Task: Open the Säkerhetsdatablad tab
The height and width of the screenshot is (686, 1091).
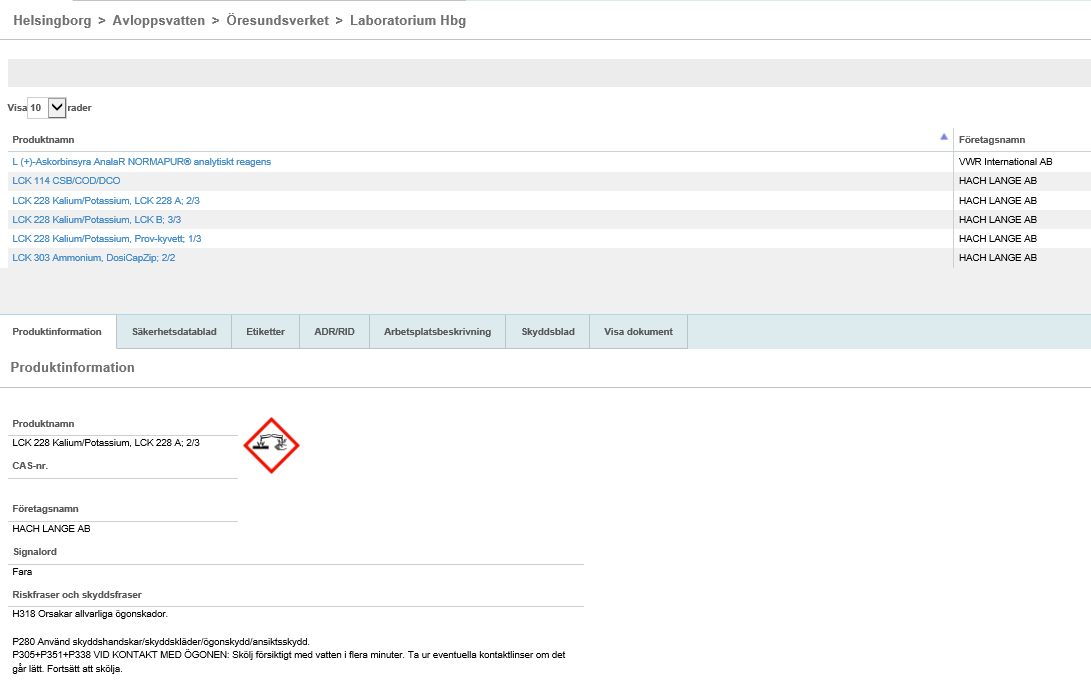Action: tap(174, 332)
